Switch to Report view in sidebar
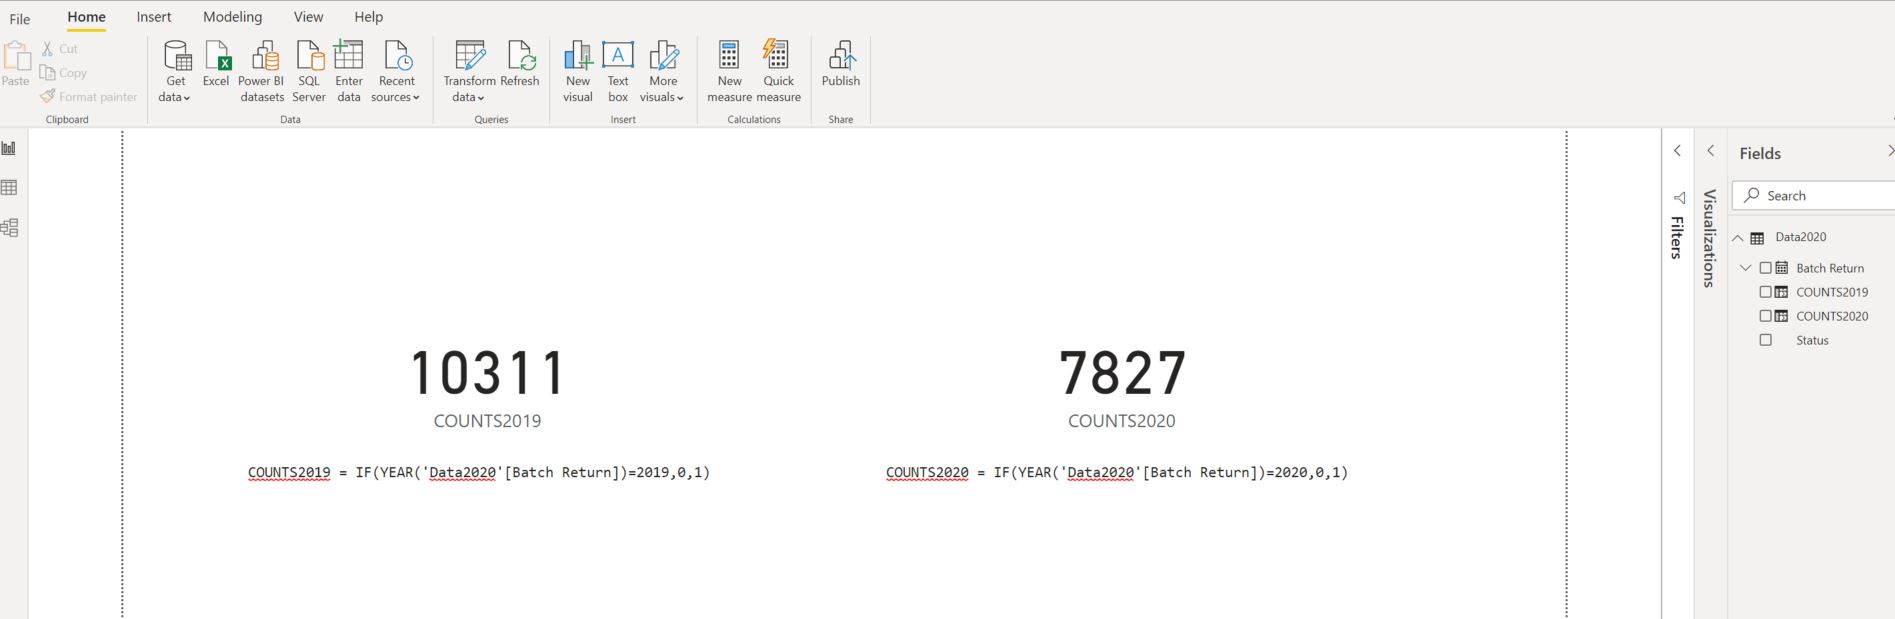 (x=10, y=148)
